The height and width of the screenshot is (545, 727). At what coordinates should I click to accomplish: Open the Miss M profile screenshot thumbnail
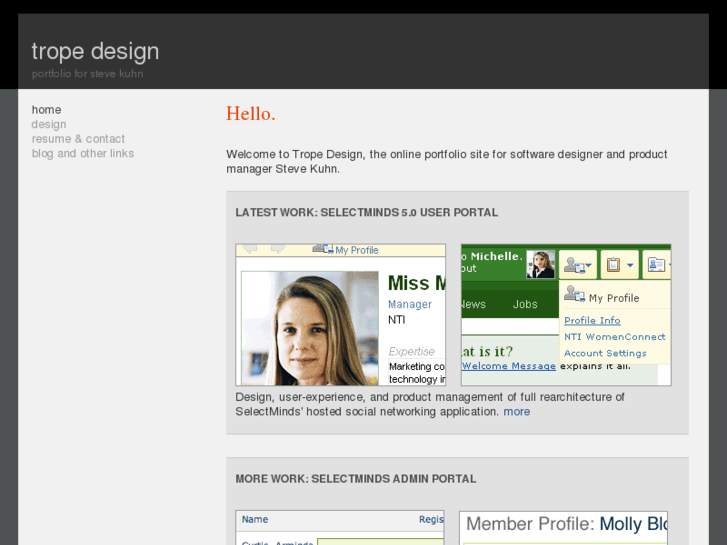click(x=341, y=315)
